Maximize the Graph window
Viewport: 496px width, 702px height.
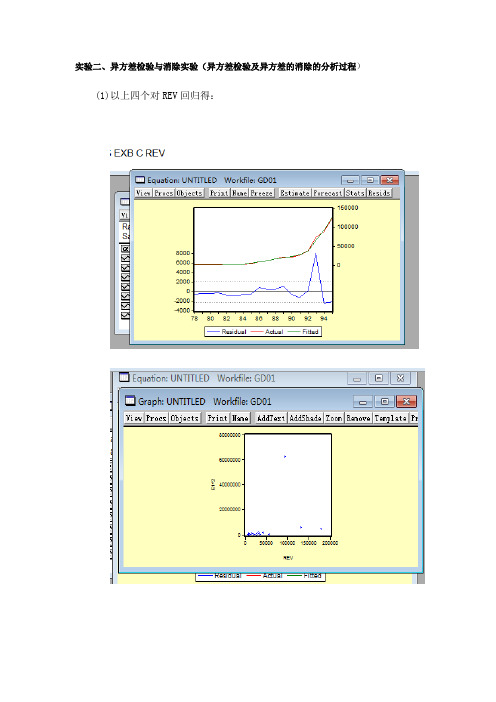[384, 402]
